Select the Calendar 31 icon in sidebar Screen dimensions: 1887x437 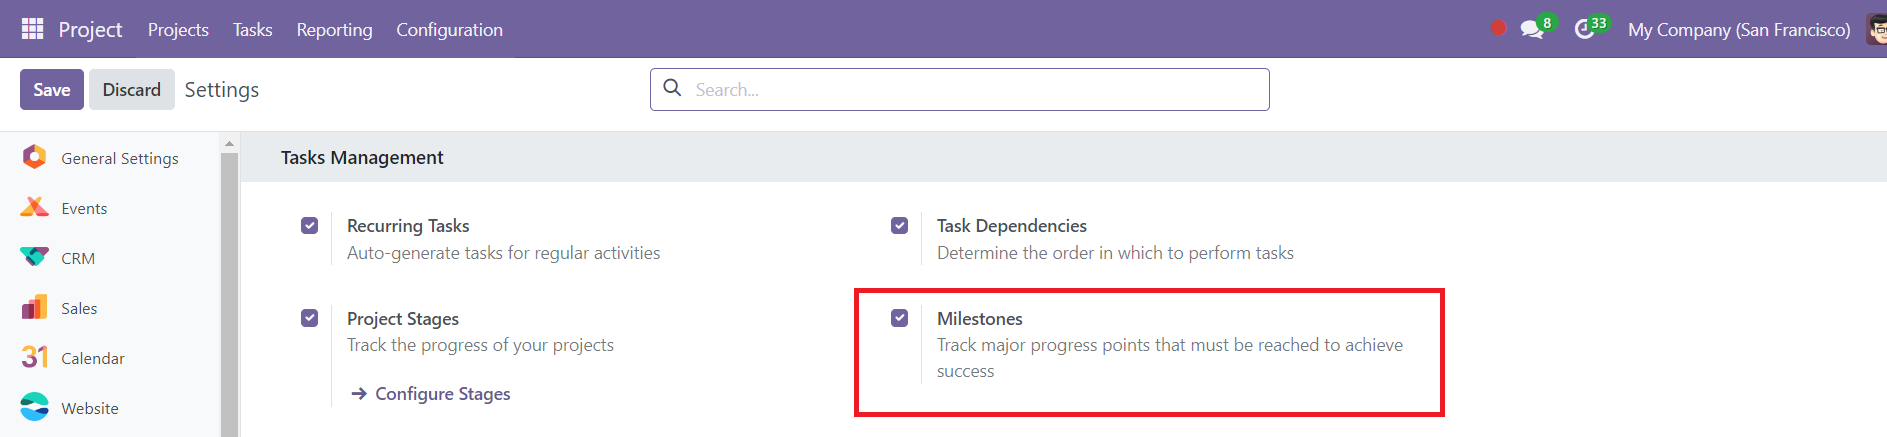(x=34, y=357)
